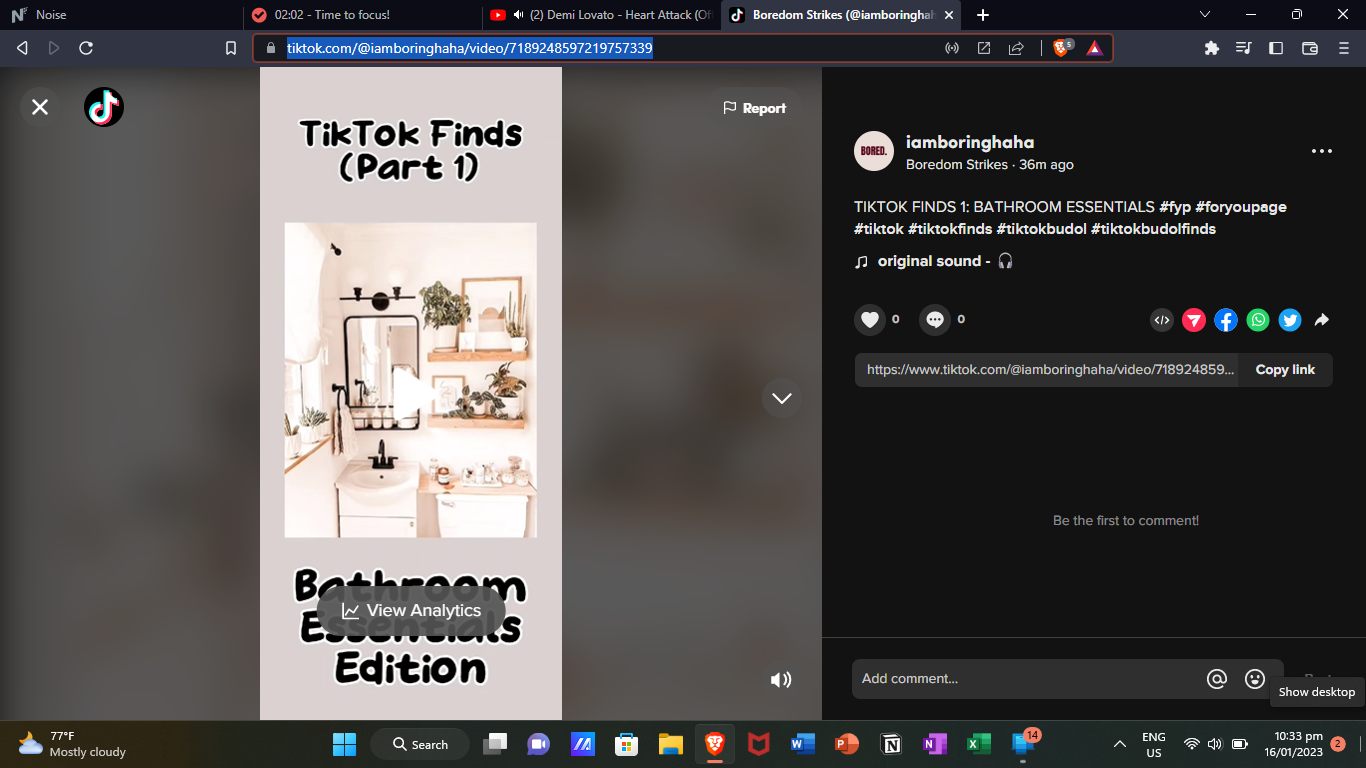The width and height of the screenshot is (1366, 768).
Task: Open the media playlist control icon
Action: coord(1244,48)
